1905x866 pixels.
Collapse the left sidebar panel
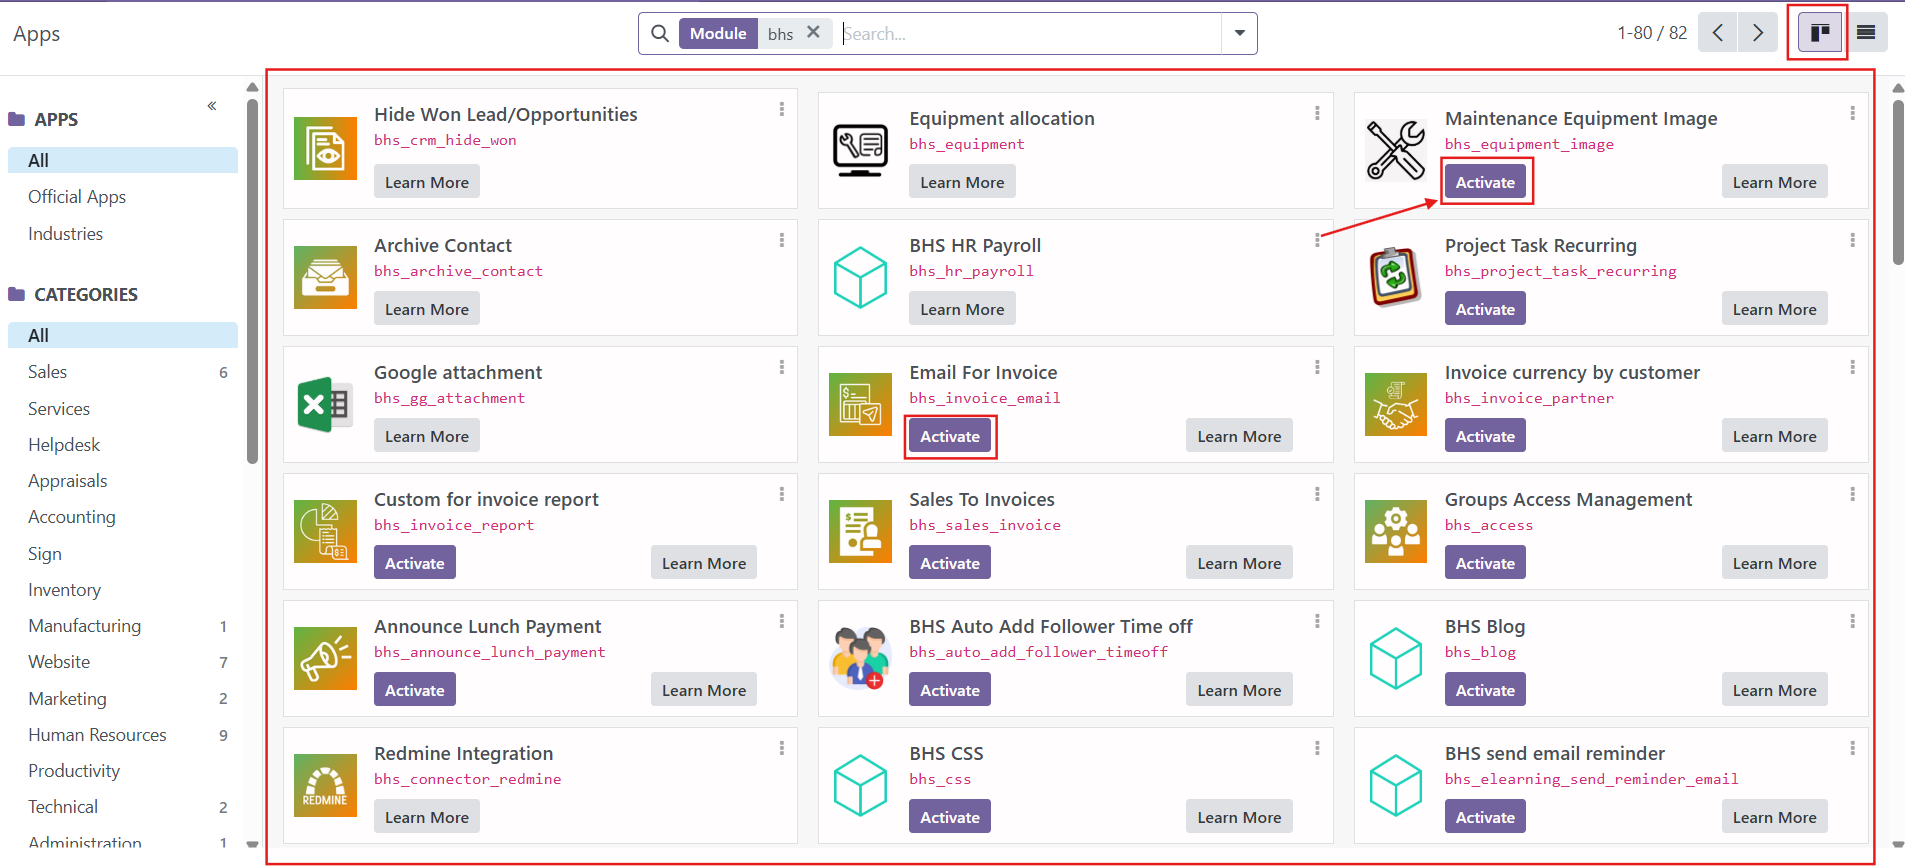click(212, 106)
